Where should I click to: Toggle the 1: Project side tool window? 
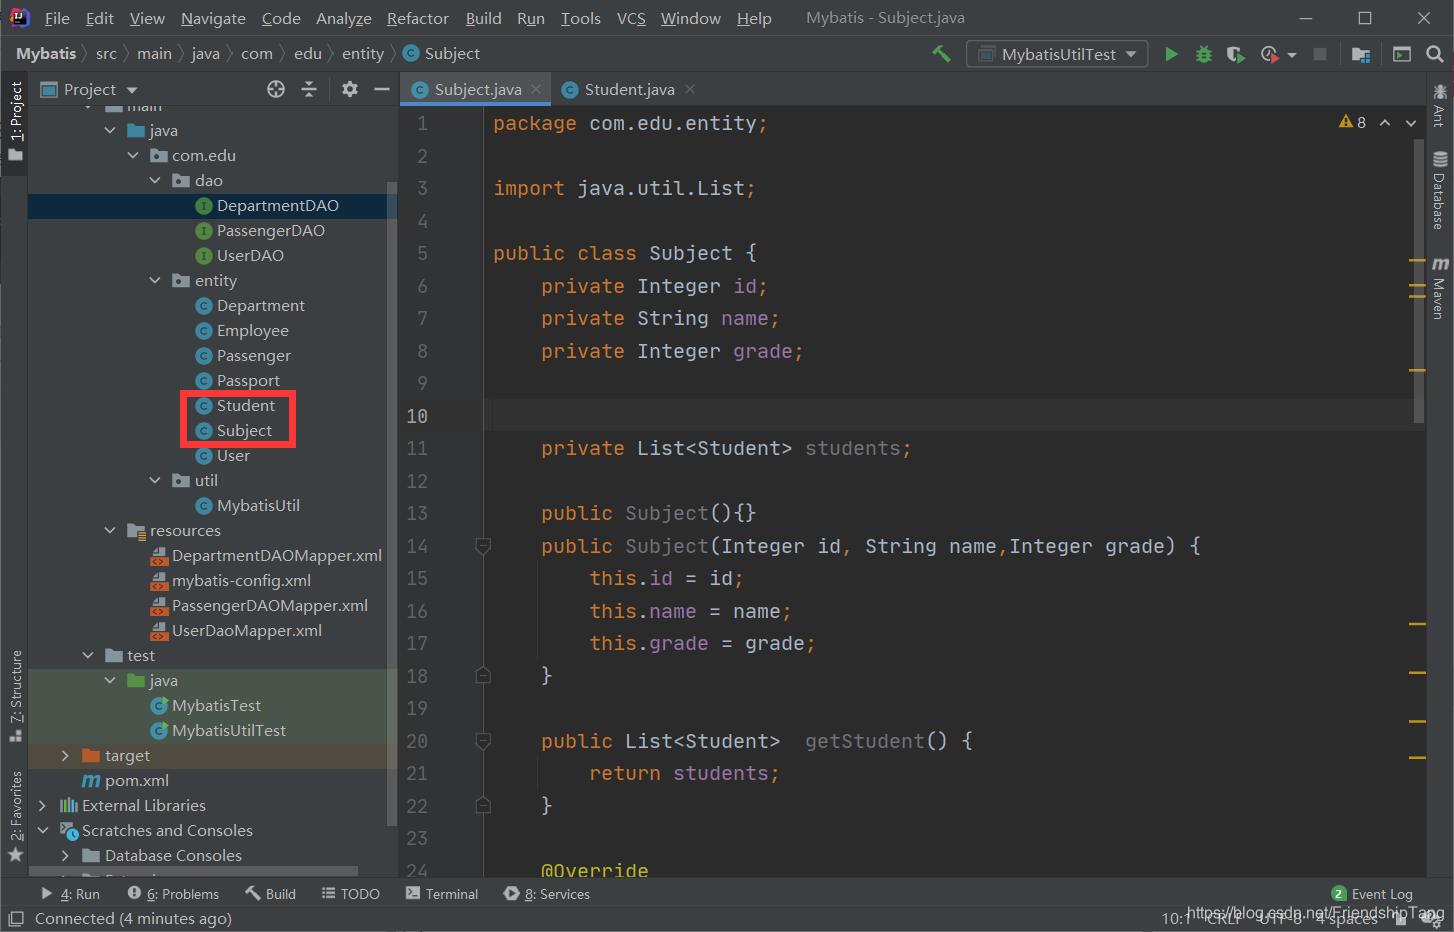tap(15, 120)
